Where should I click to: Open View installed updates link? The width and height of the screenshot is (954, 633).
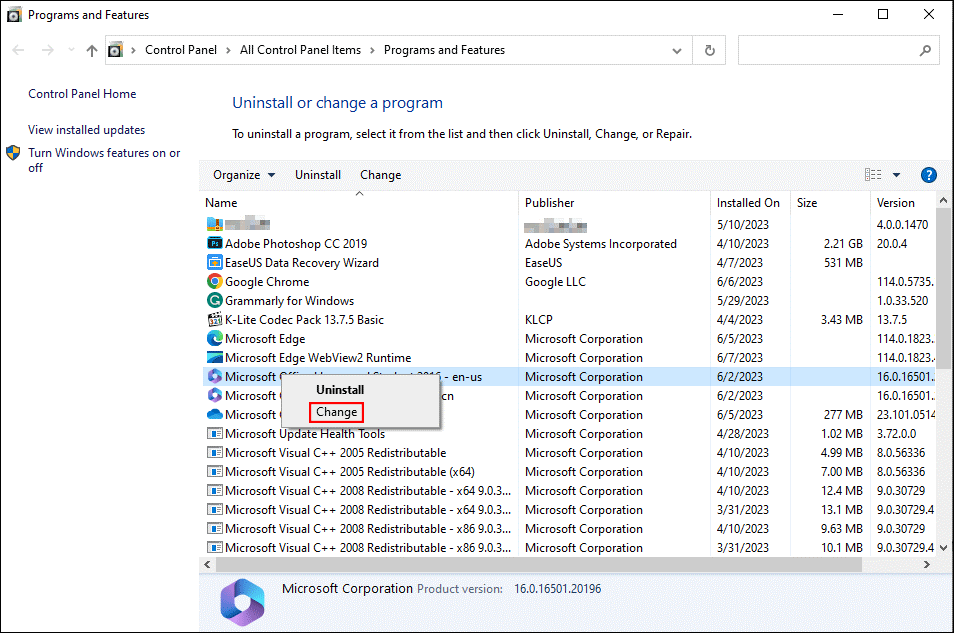point(86,130)
